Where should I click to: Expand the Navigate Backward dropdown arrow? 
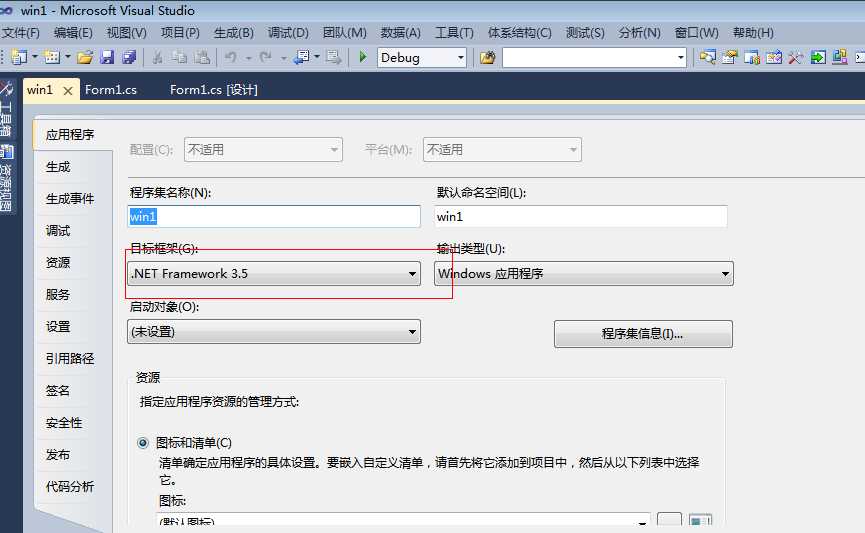tap(317, 57)
